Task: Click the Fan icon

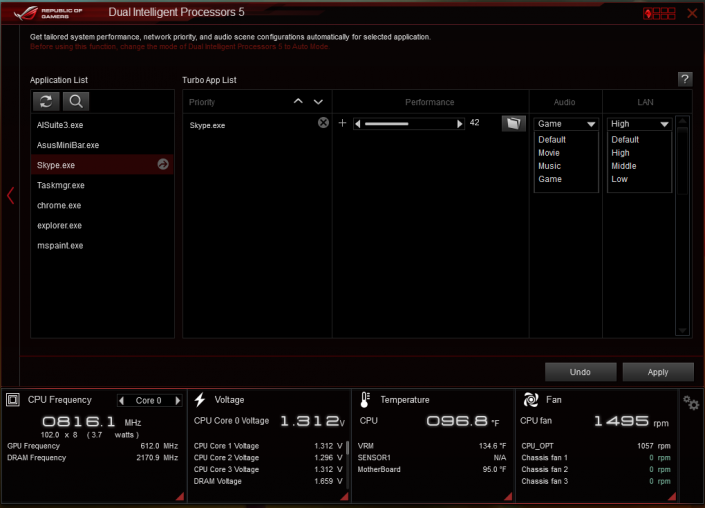Action: [x=531, y=399]
